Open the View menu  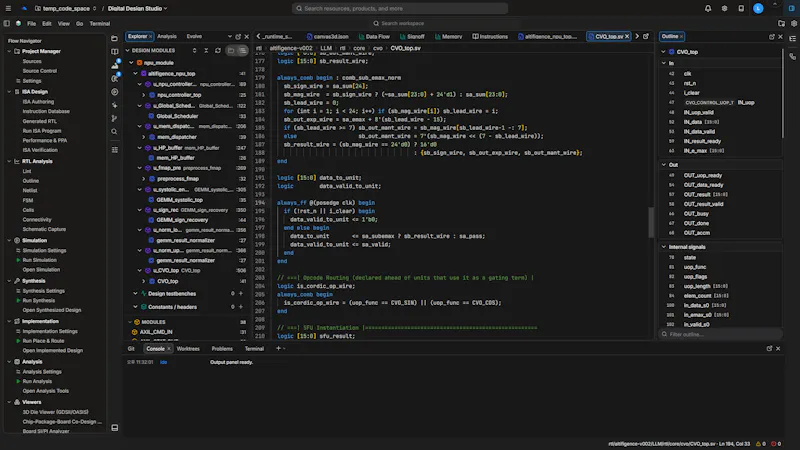click(x=64, y=23)
